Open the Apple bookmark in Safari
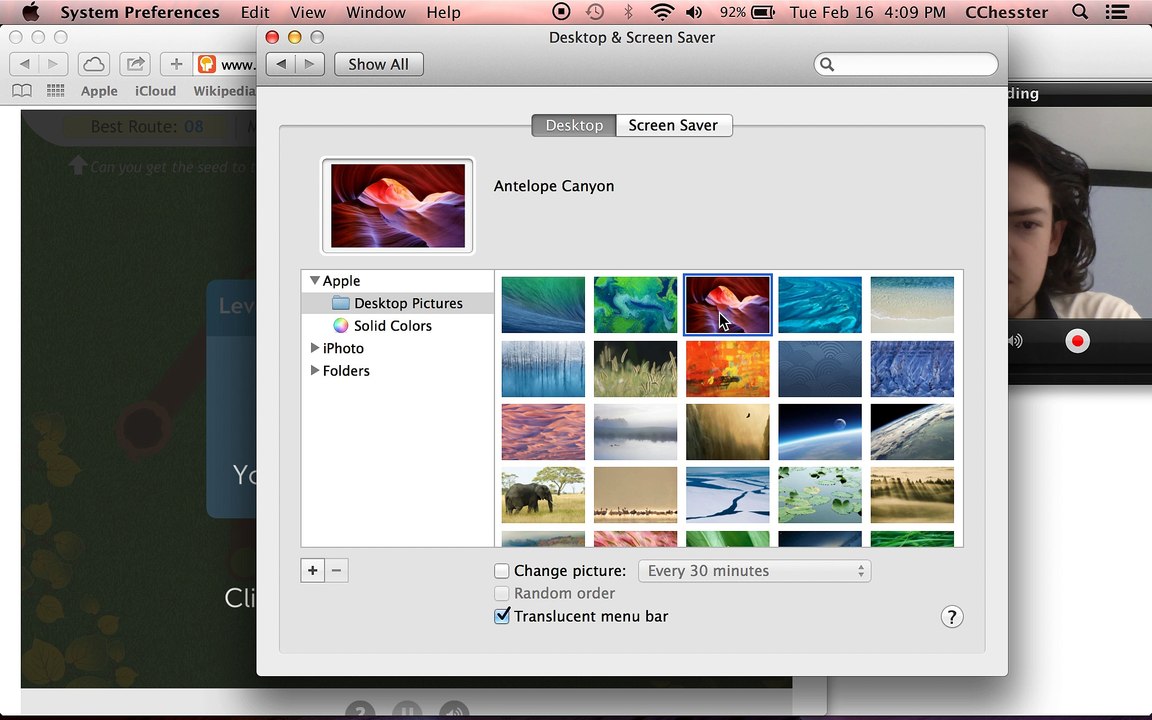The image size is (1152, 720). tap(99, 90)
